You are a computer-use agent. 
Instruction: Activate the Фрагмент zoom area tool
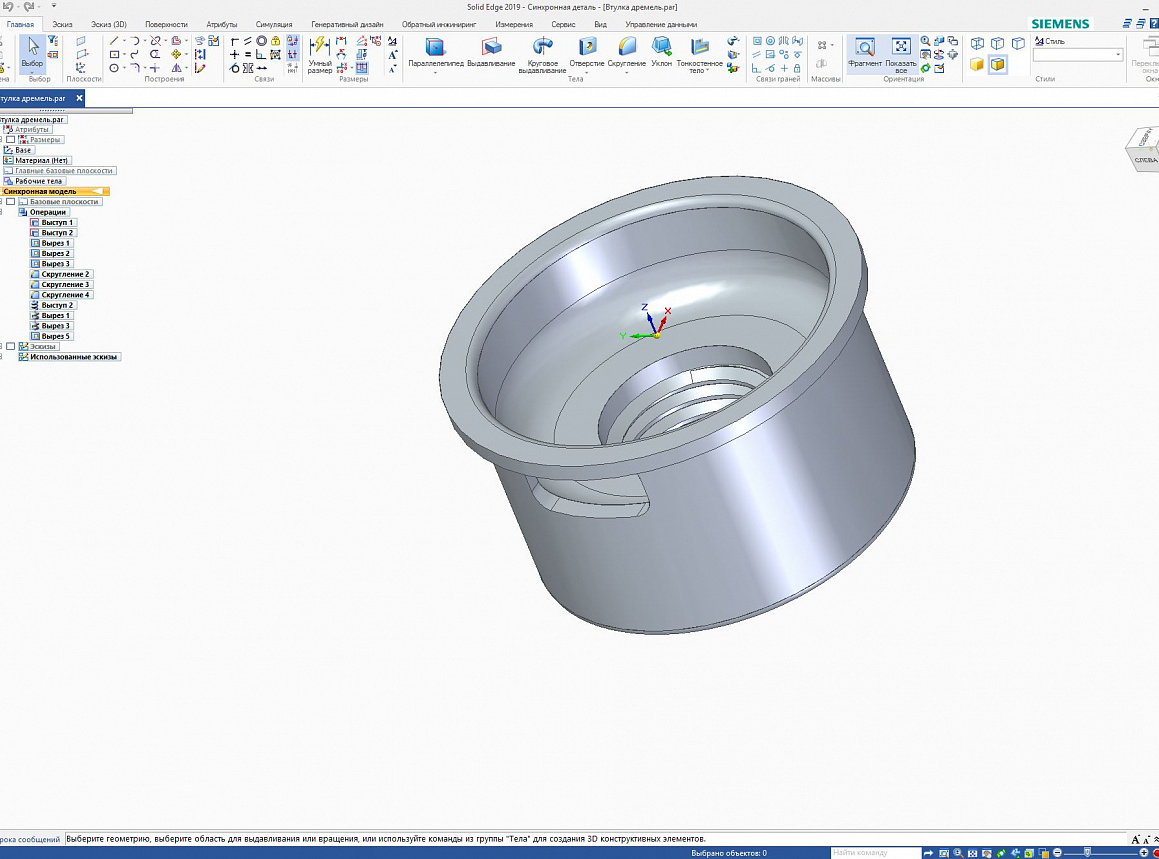click(x=864, y=48)
